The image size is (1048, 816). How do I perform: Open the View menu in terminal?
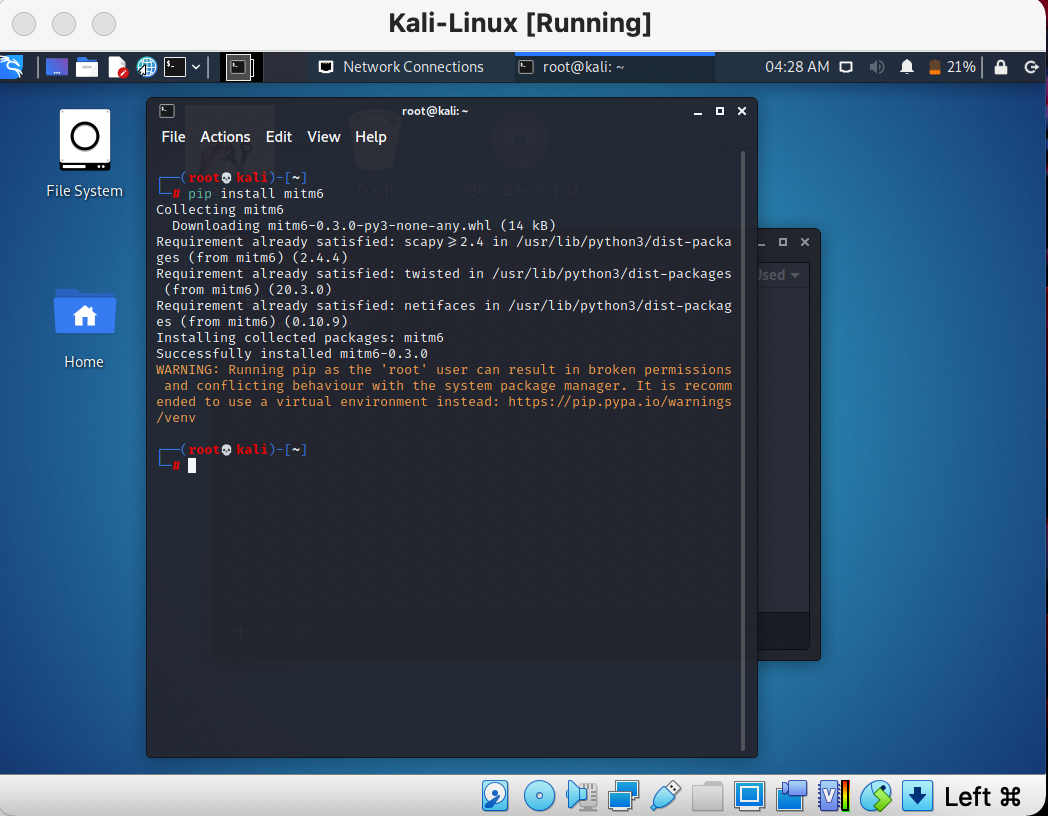point(323,136)
